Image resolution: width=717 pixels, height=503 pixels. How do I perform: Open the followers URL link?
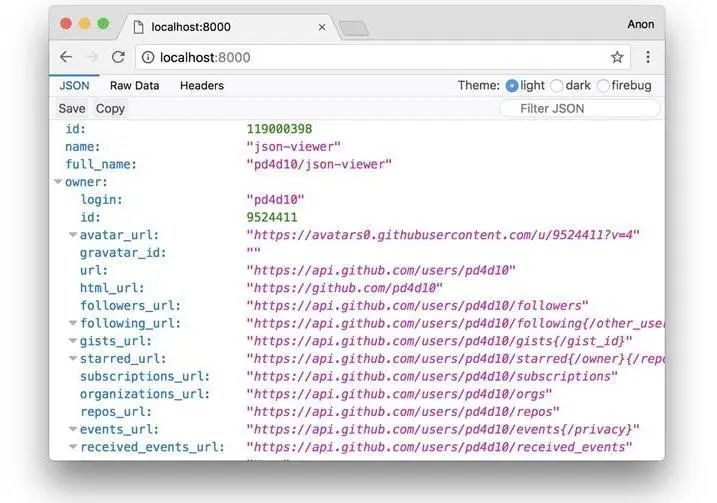pyautogui.click(x=417, y=305)
